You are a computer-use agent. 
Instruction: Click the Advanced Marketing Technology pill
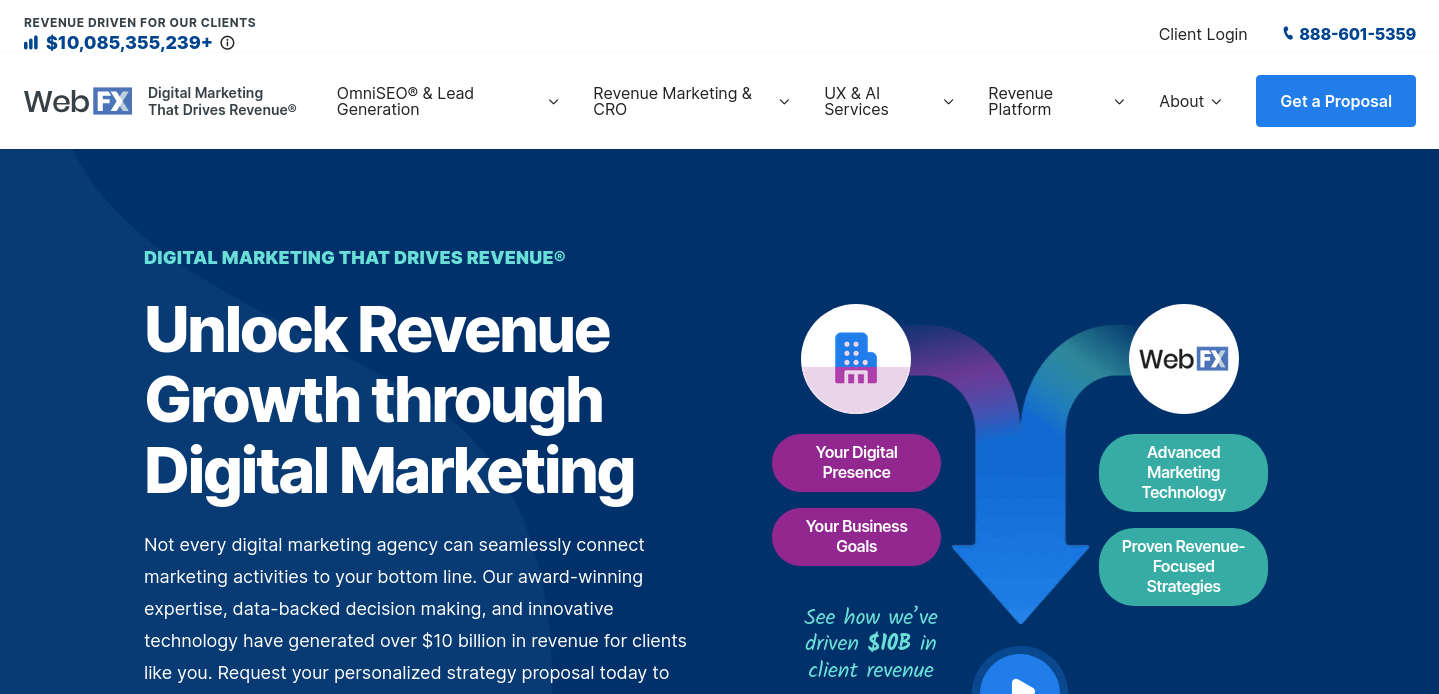tap(1183, 473)
